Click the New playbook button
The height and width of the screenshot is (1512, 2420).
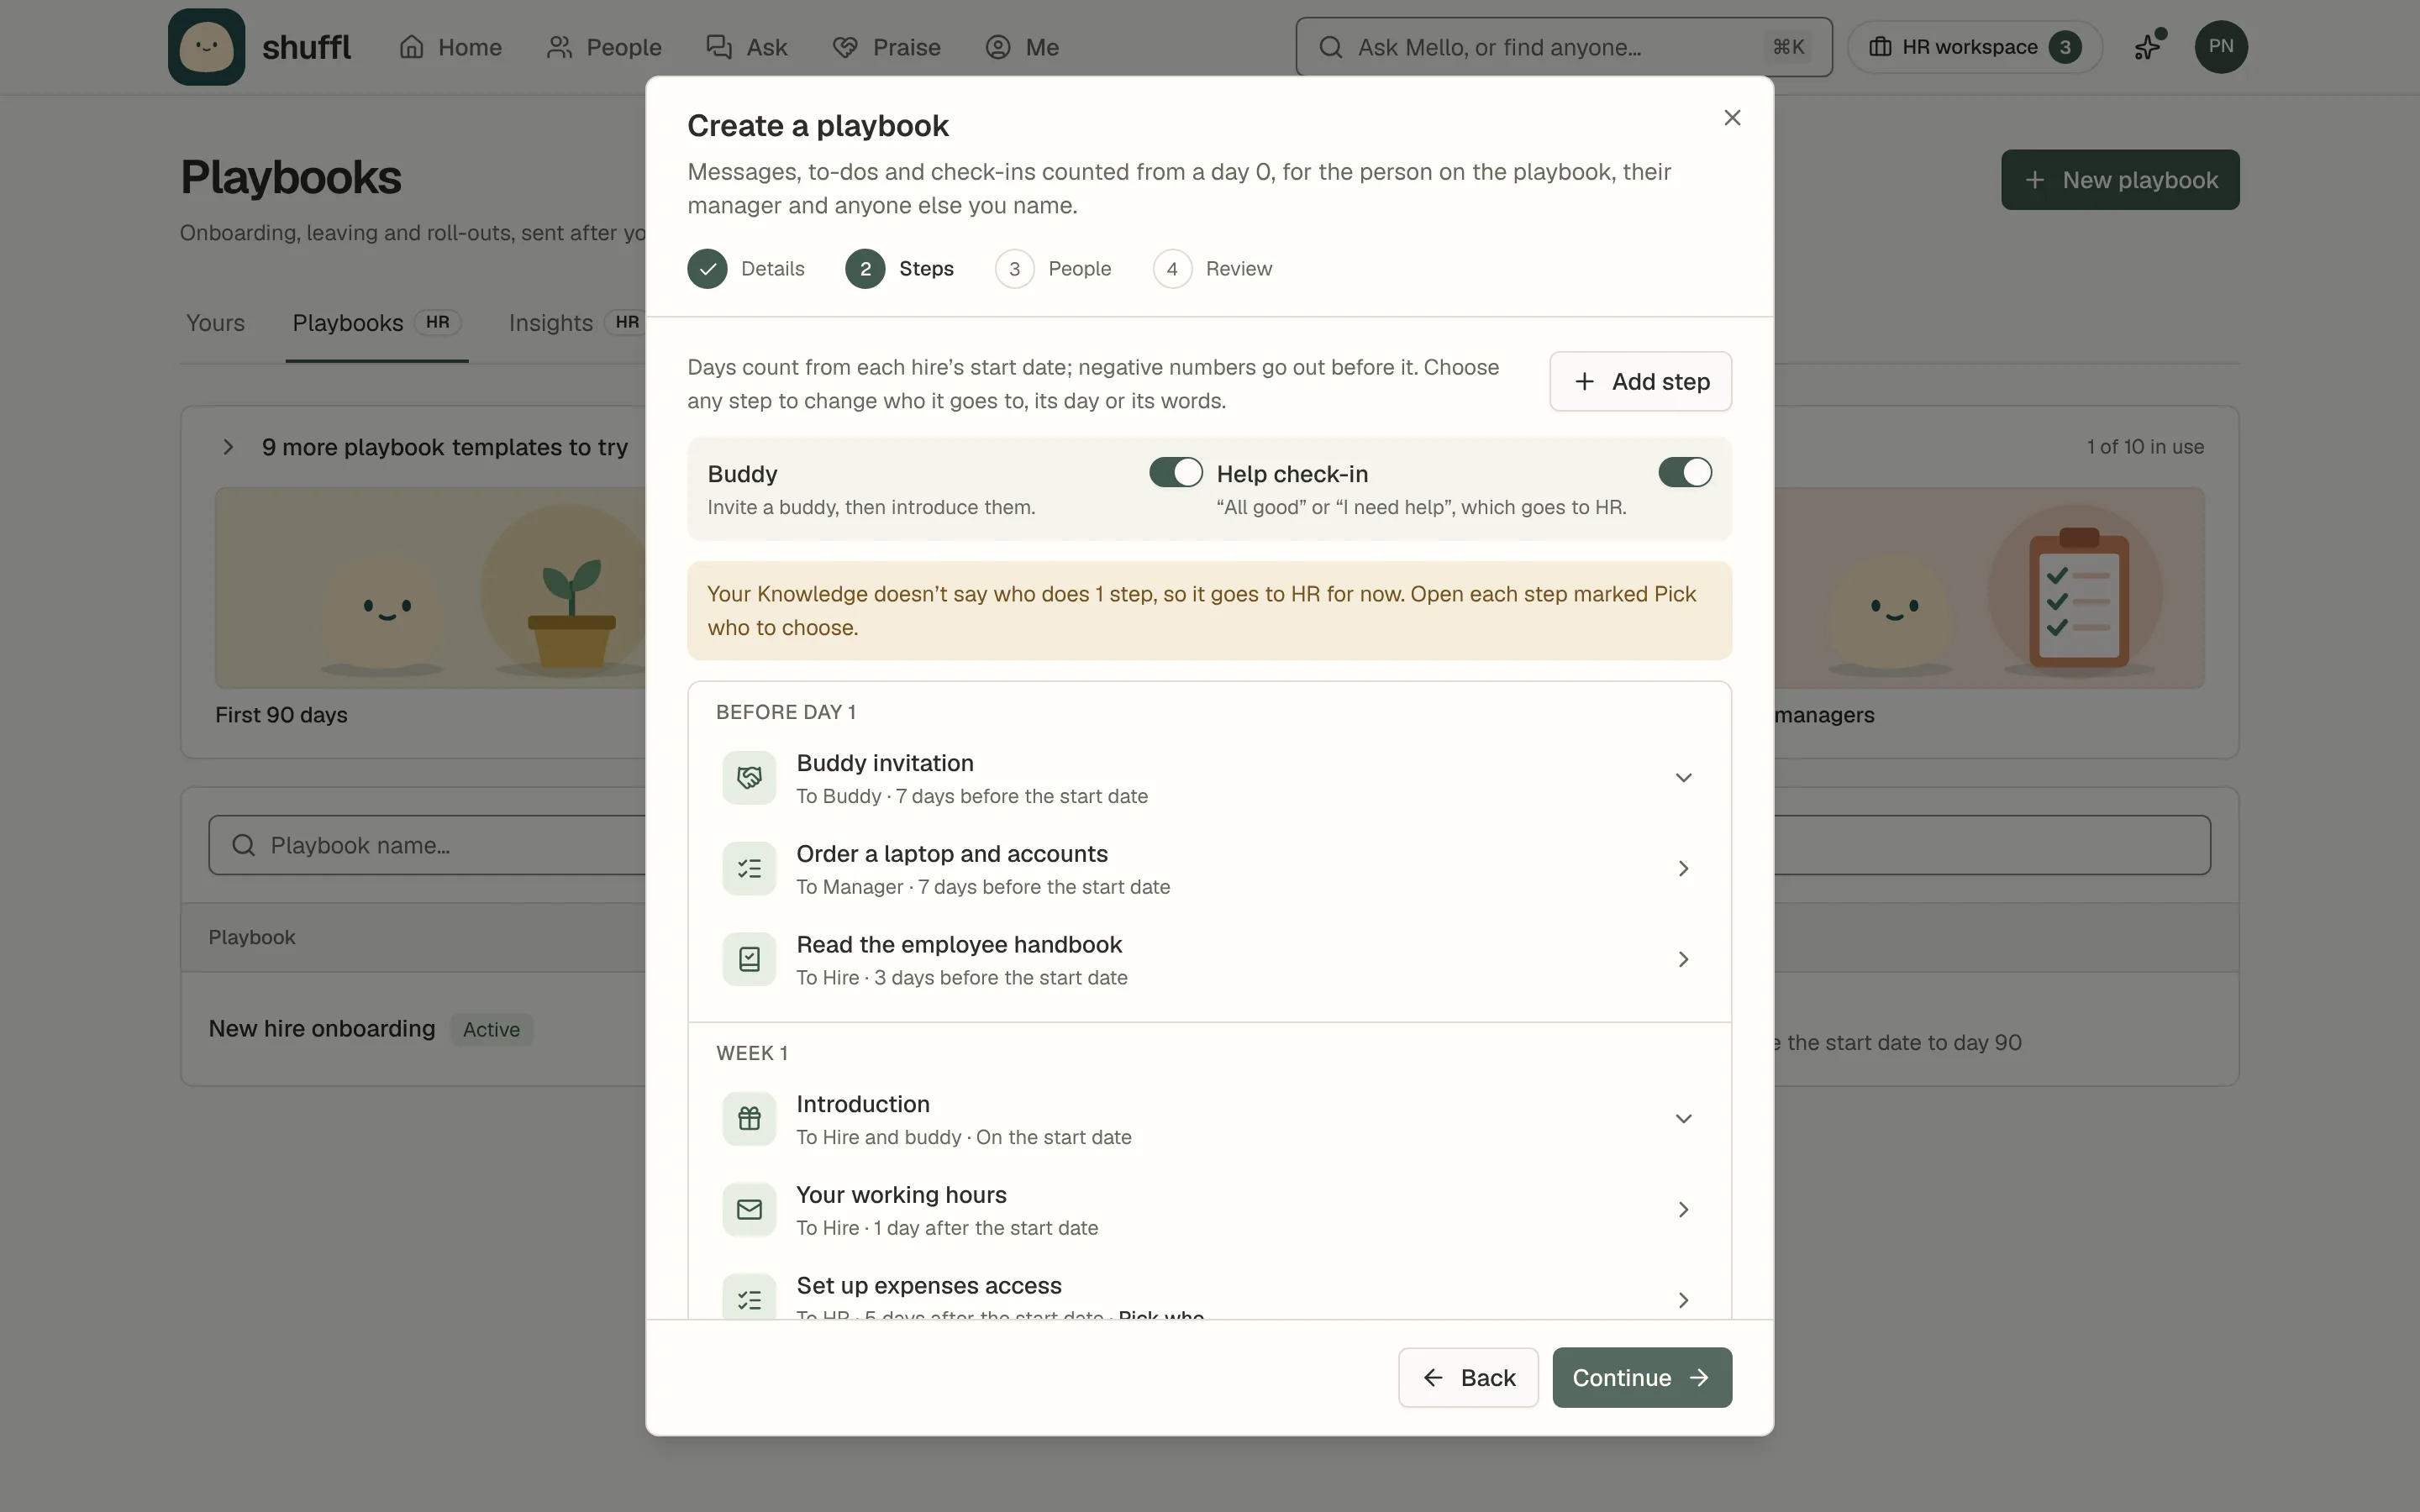click(2120, 180)
